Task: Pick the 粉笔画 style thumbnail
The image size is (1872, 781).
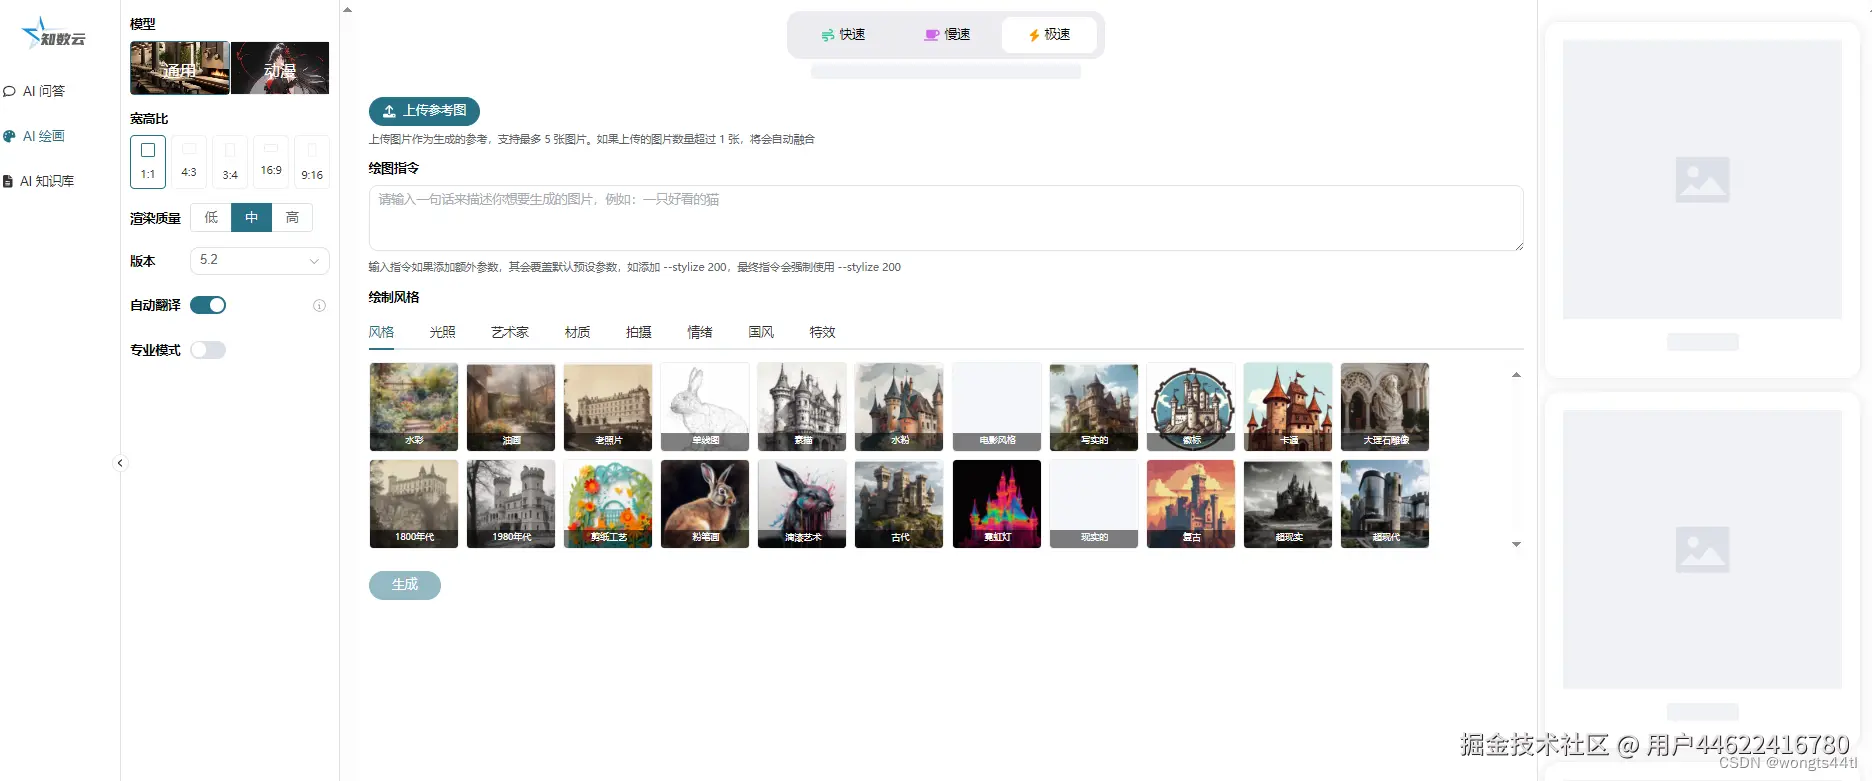Action: 705,504
